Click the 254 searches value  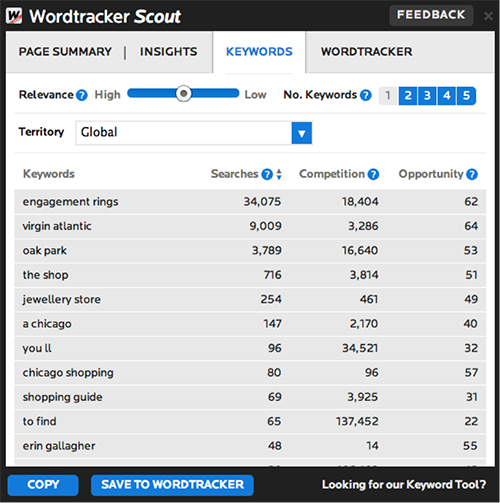click(271, 299)
